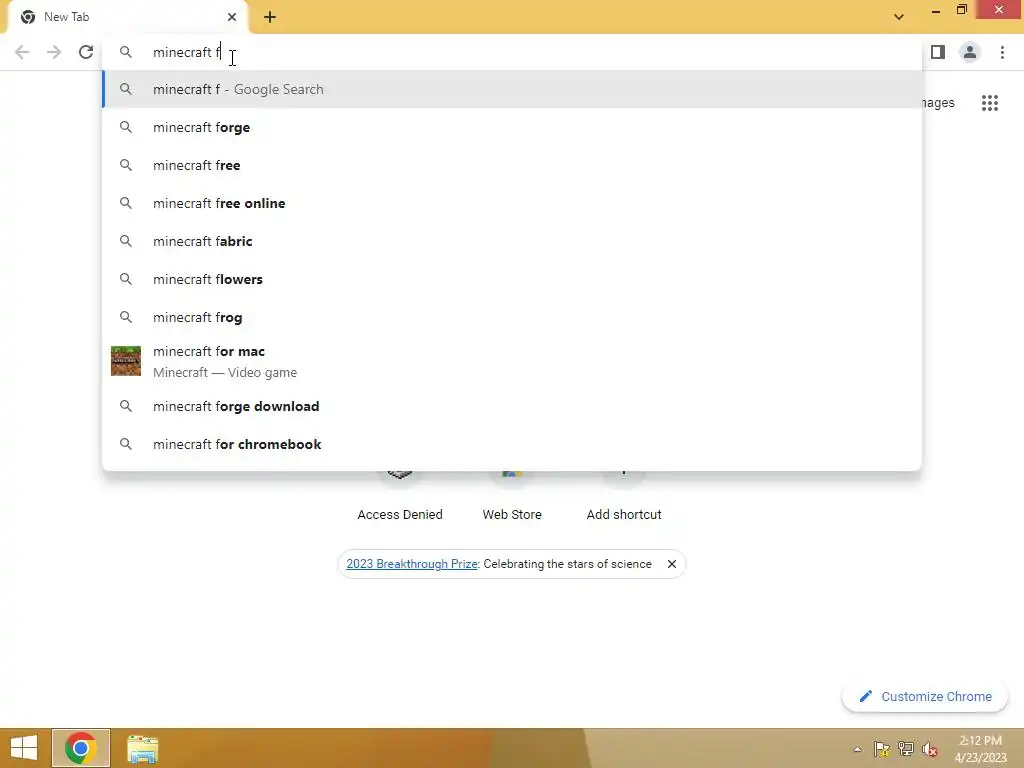Image resolution: width=1024 pixels, height=768 pixels.
Task: Select the 'minecraft for chromebook' suggestion
Action: coord(512,444)
